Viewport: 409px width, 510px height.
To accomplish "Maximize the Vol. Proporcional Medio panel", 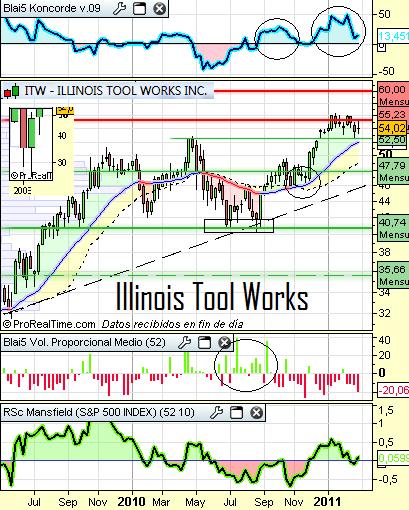I will [204, 342].
